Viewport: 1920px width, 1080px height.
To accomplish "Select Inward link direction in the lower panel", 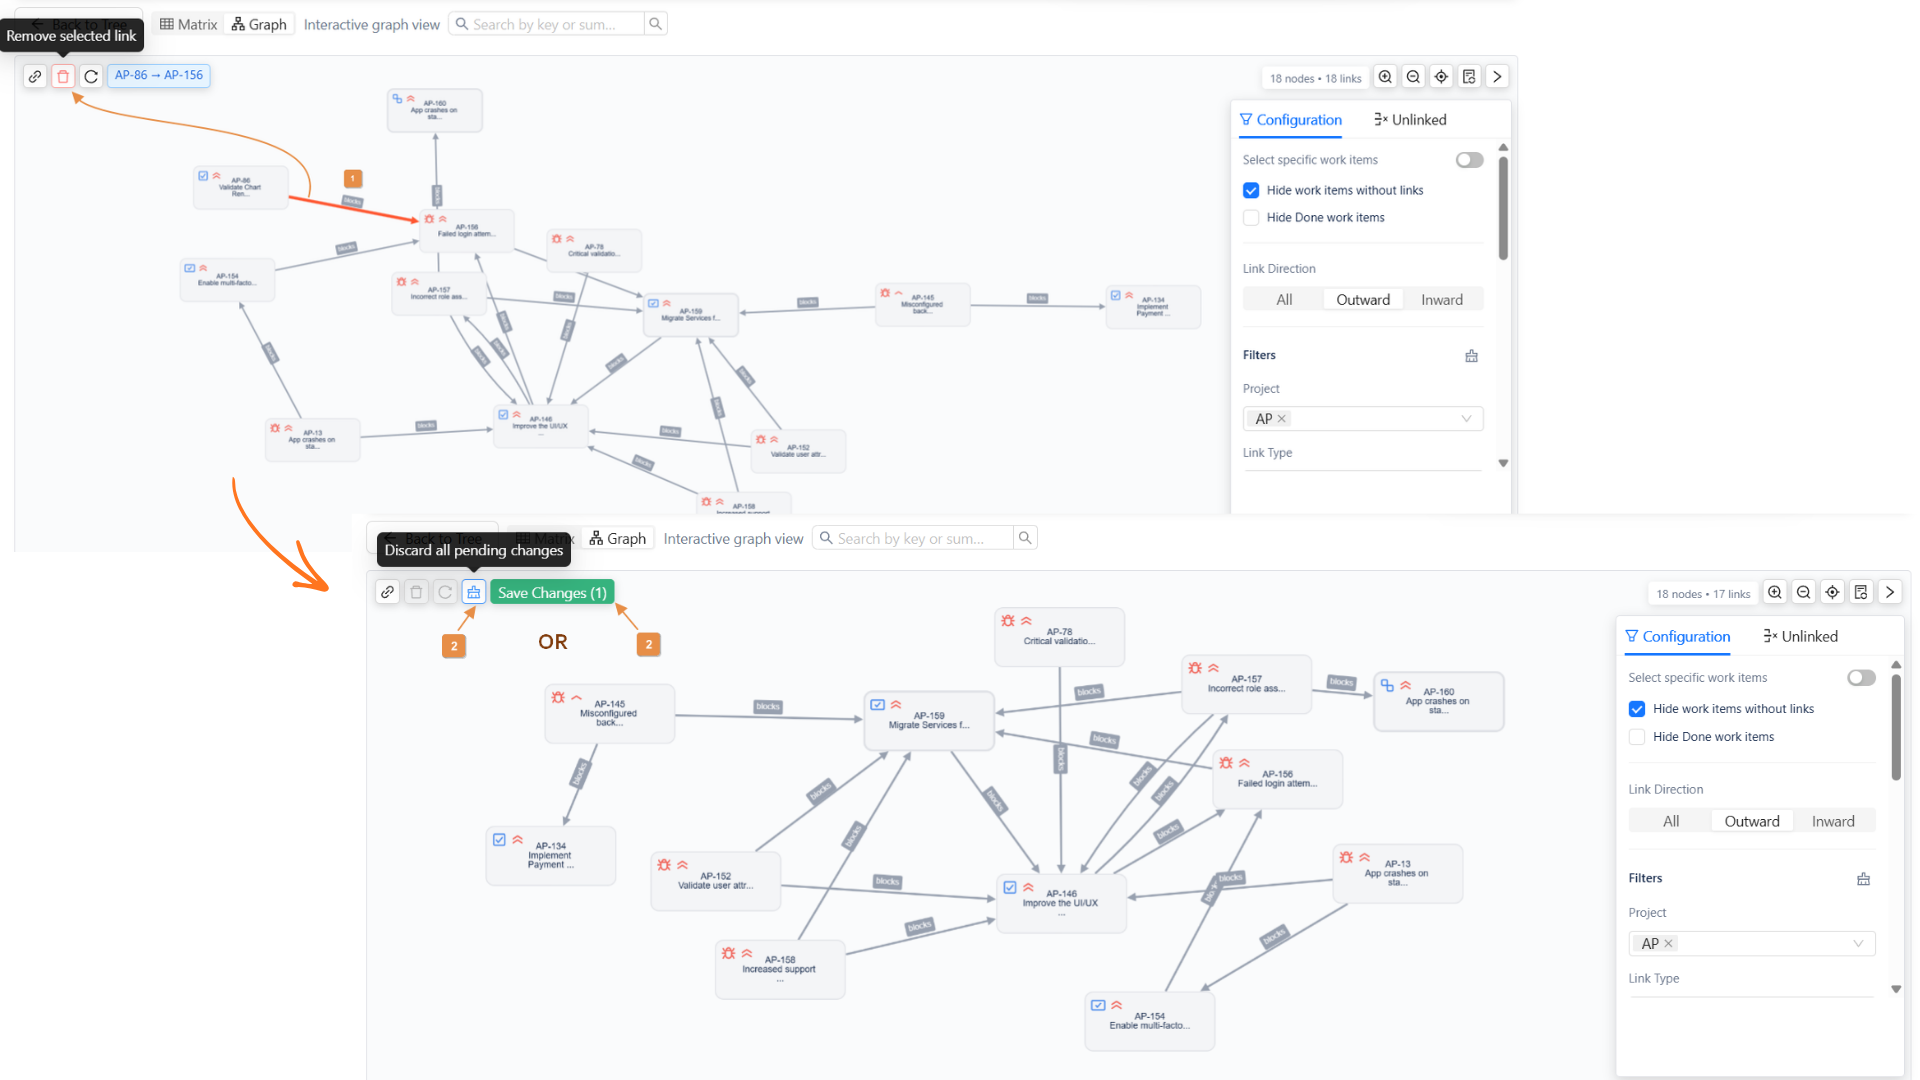I will pyautogui.click(x=1832, y=822).
